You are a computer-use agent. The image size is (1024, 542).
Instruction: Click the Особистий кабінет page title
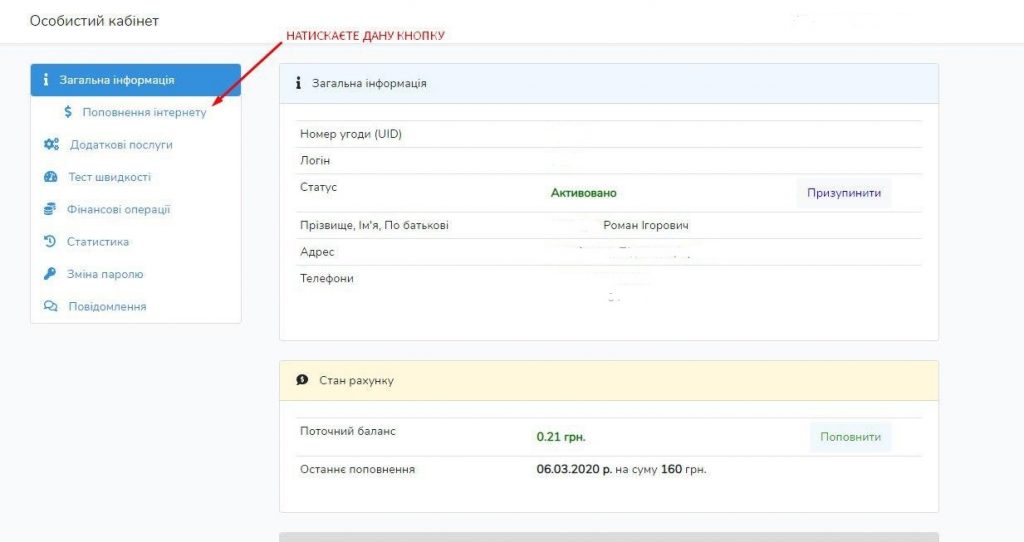point(94,21)
